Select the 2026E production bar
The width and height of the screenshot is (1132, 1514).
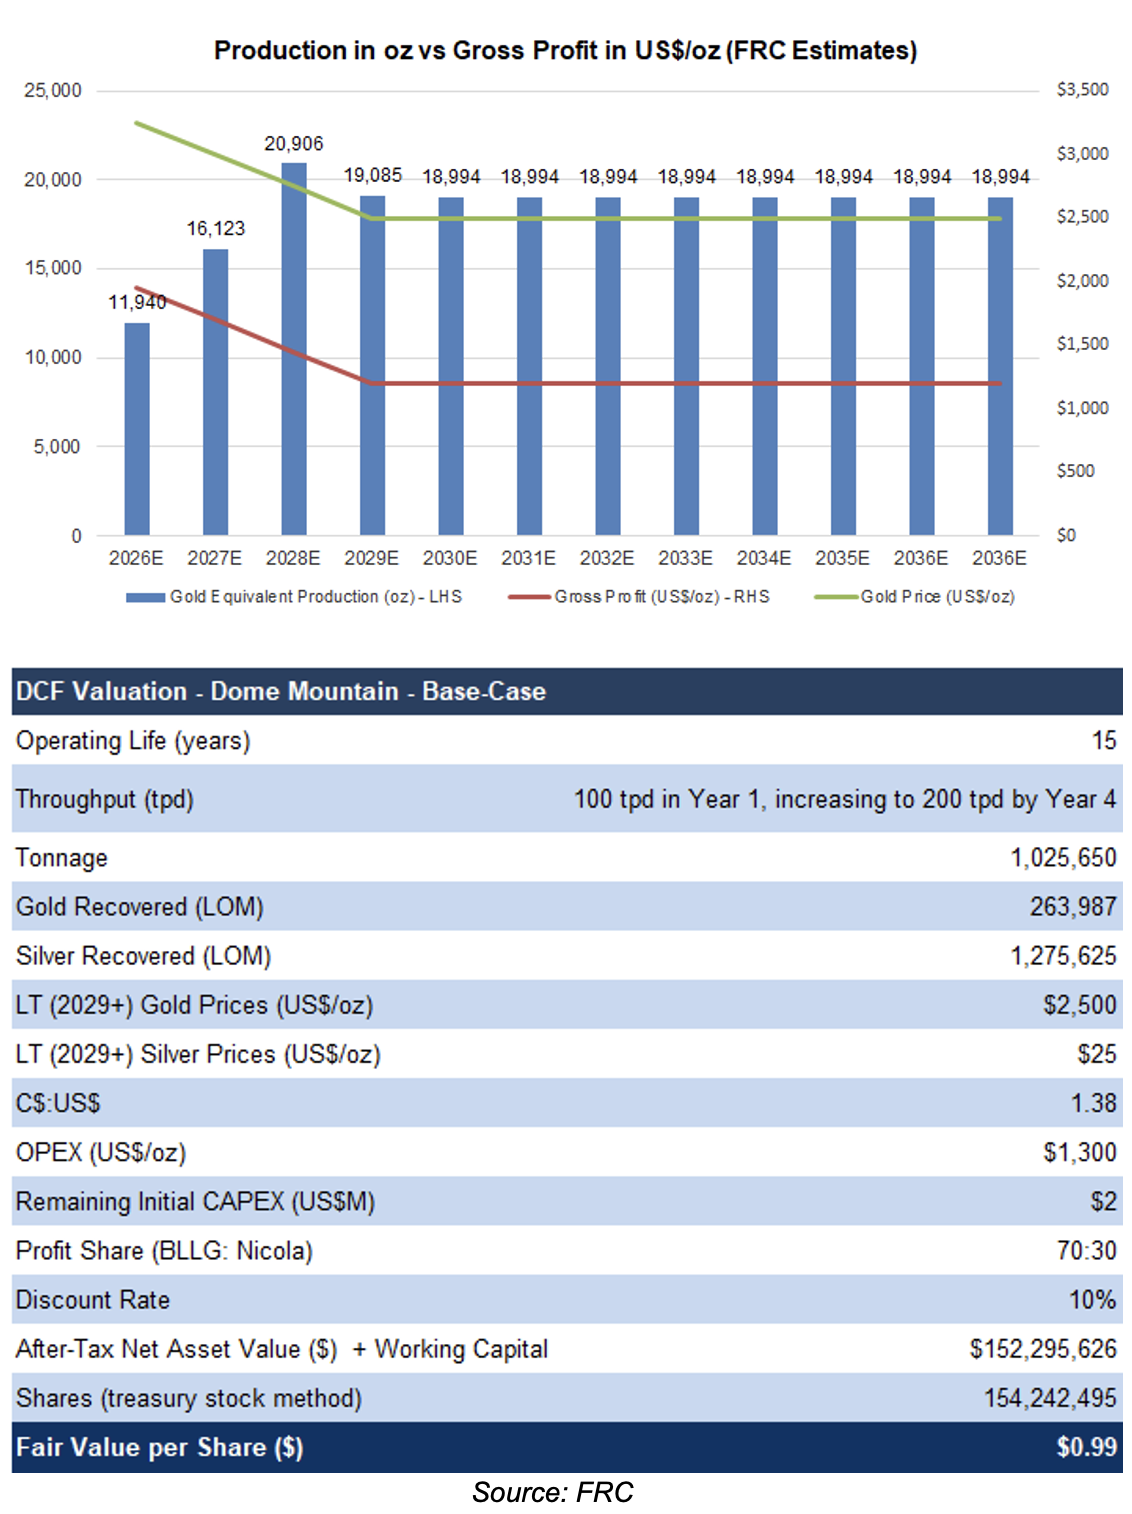point(137,430)
